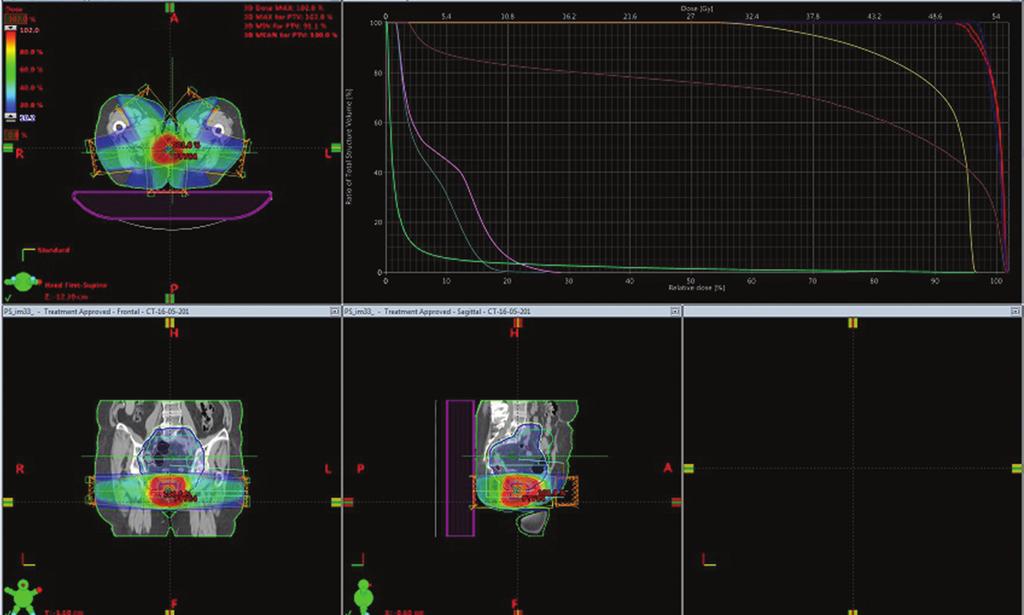The height and width of the screenshot is (615, 1024).
Task: Click the 40.0 % label on dose color scale
Action: [31, 87]
